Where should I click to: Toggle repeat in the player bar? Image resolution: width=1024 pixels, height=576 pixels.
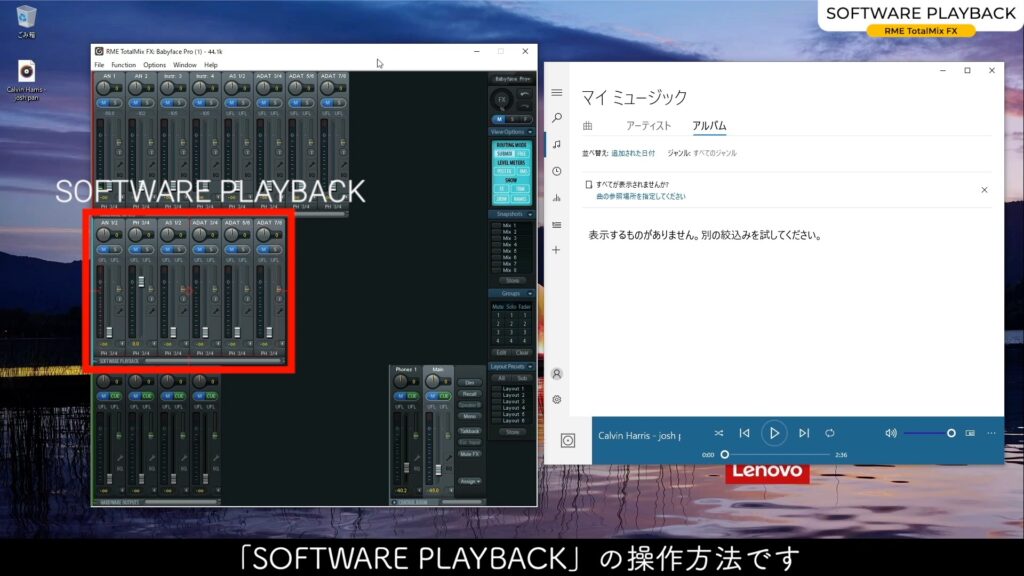[829, 433]
